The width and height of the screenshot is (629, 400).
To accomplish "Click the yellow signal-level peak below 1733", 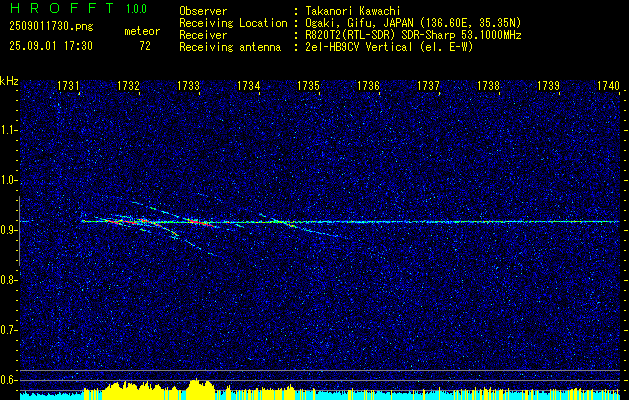I will click(x=198, y=389).
